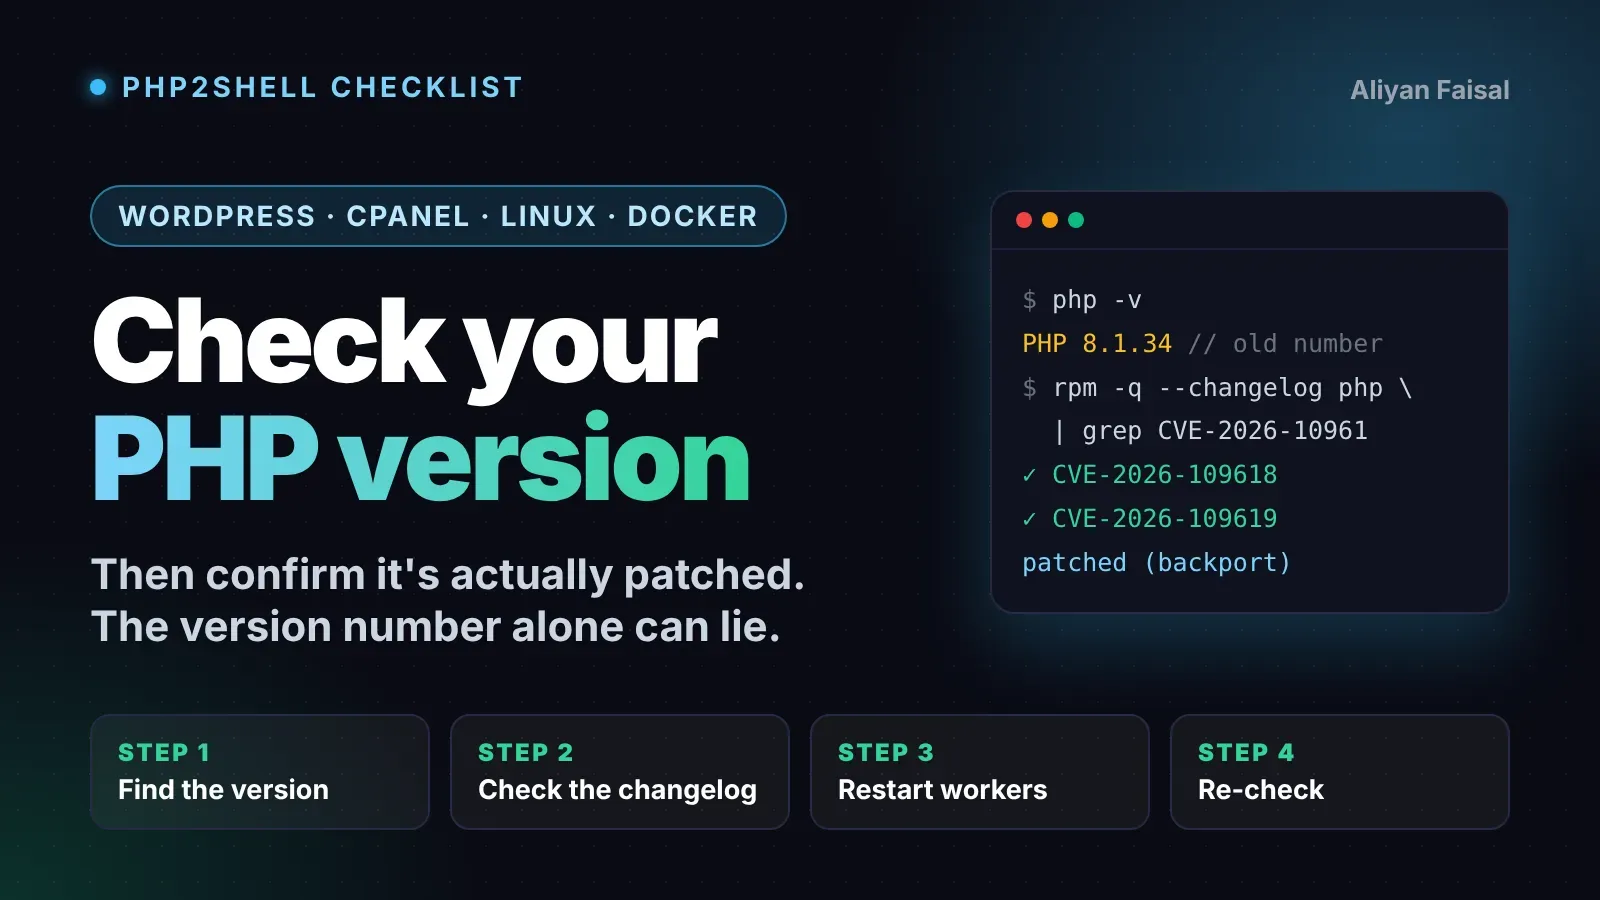Click 'The version number alone can lie.' line
The height and width of the screenshot is (900, 1600).
(x=436, y=627)
